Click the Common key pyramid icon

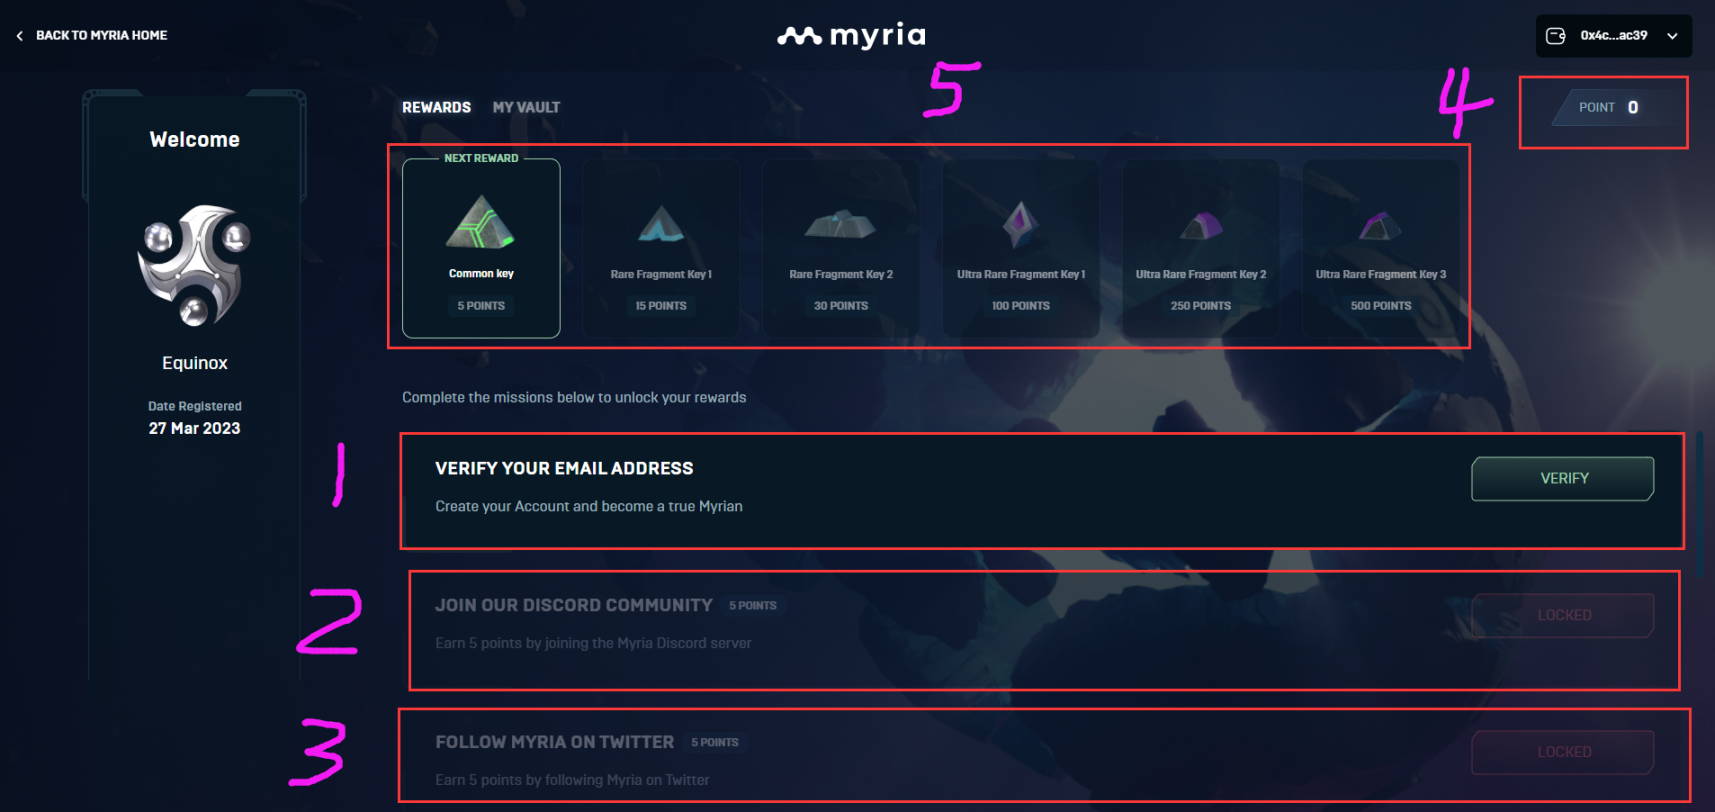pos(480,222)
